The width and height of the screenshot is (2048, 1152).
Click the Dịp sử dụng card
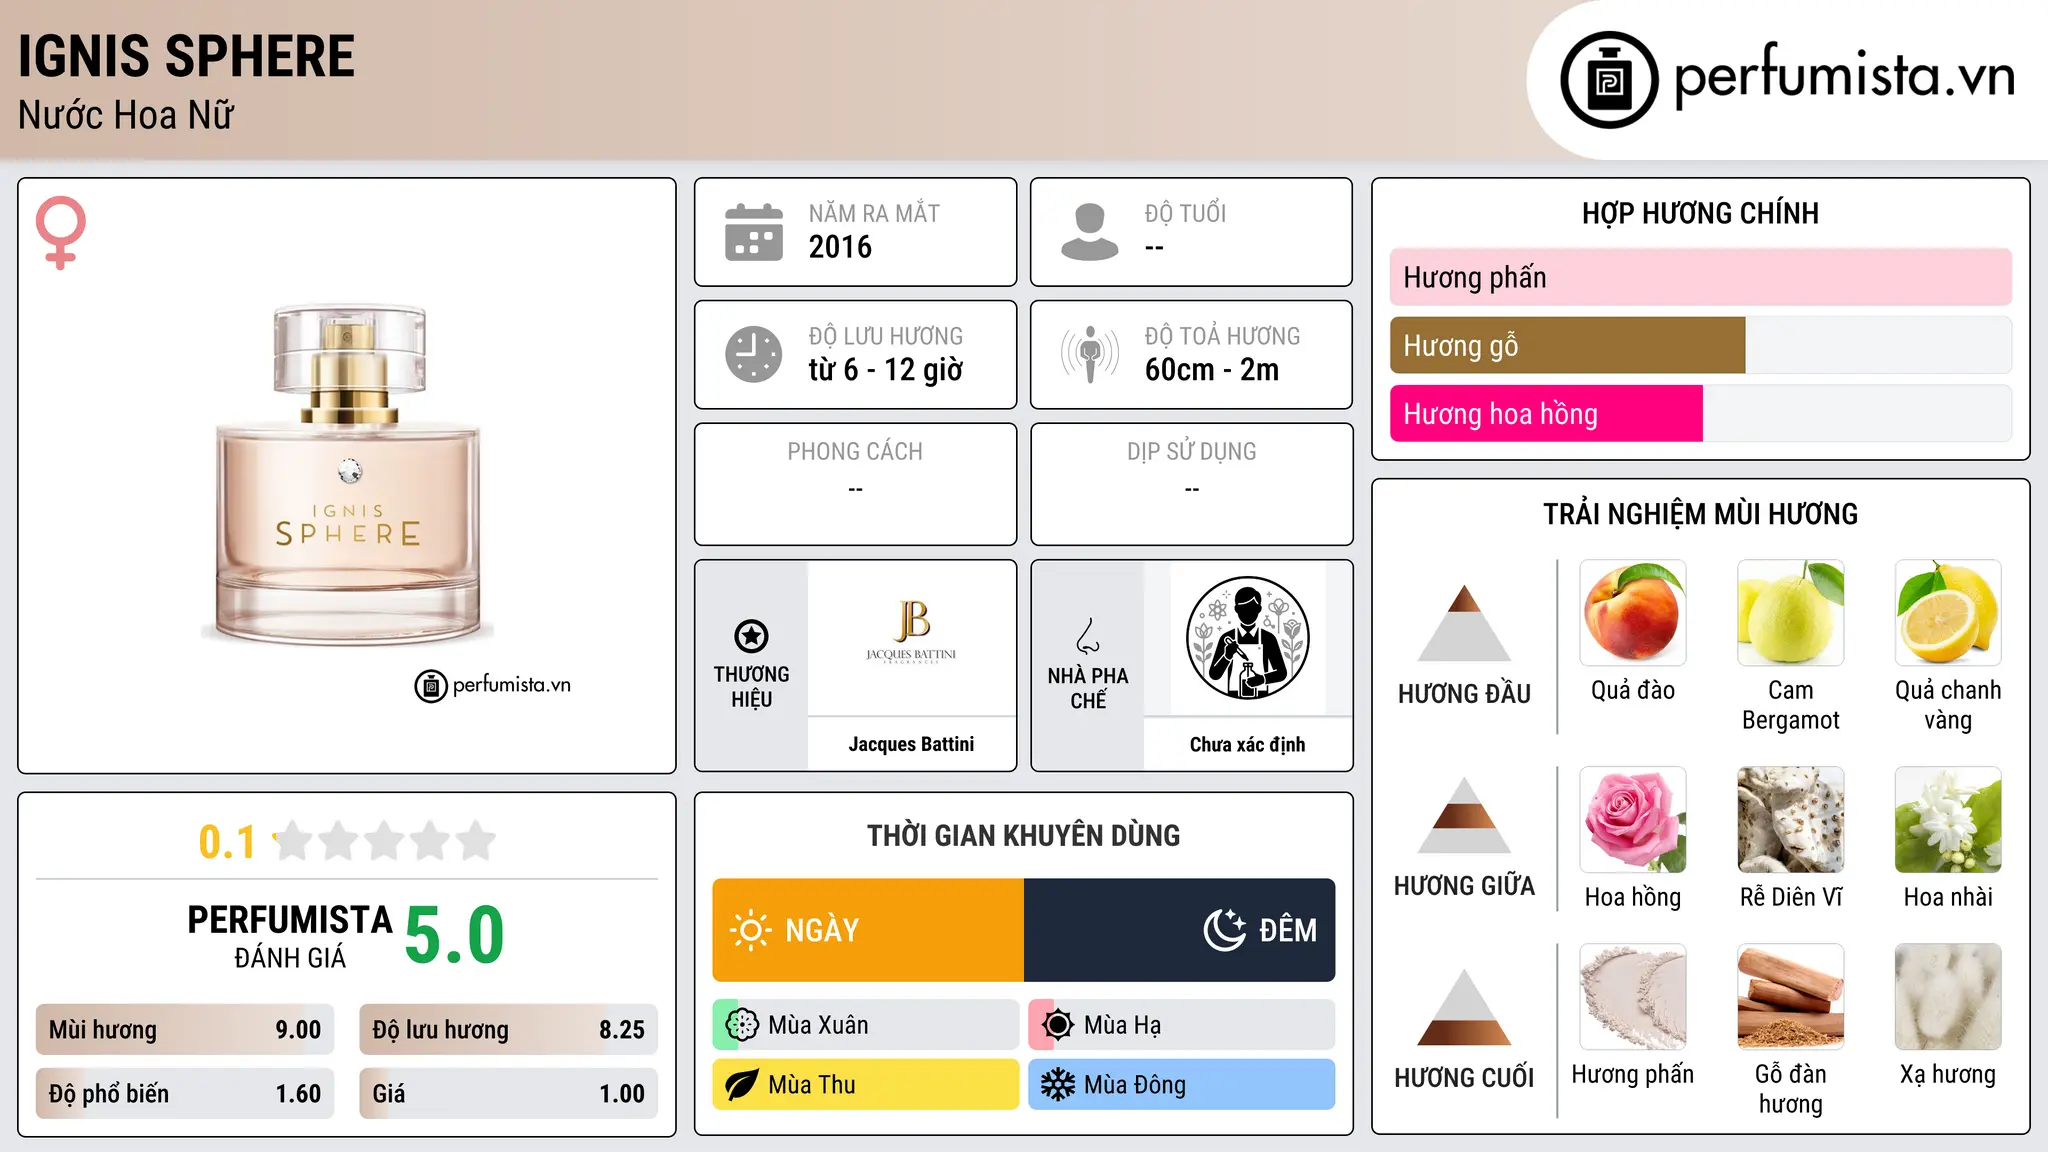click(1192, 484)
